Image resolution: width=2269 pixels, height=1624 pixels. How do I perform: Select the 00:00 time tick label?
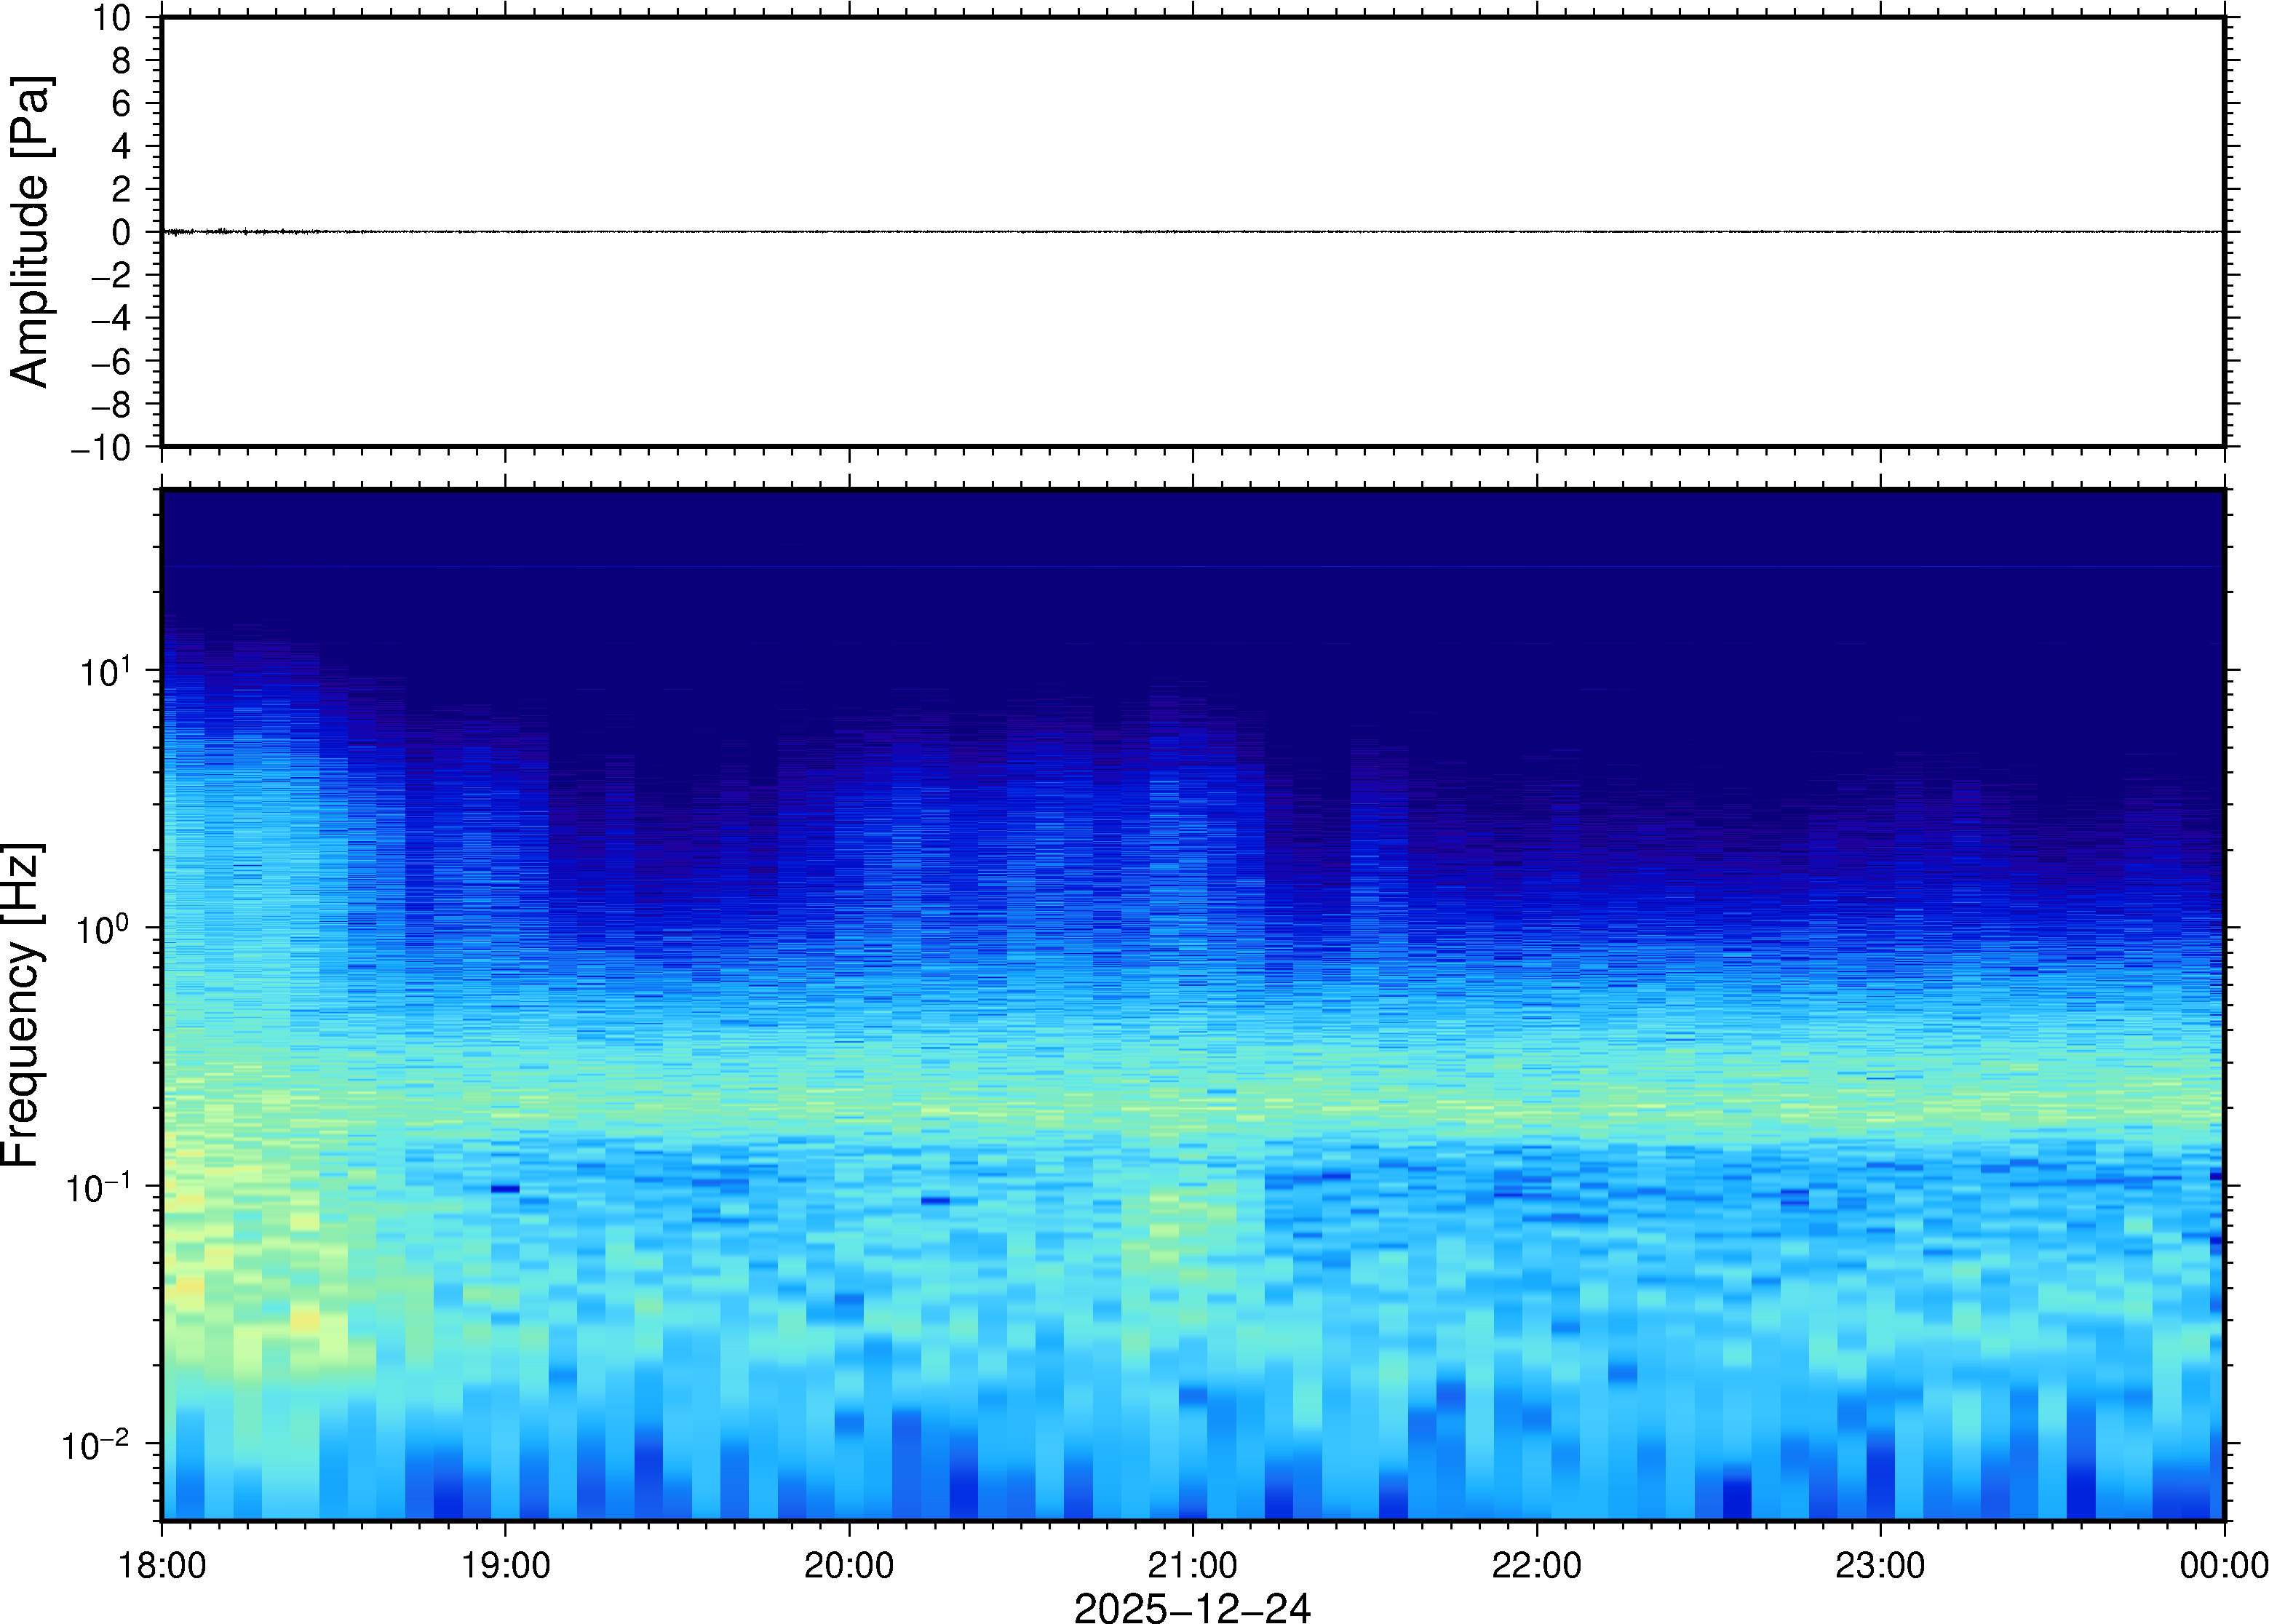pos(2223,1565)
